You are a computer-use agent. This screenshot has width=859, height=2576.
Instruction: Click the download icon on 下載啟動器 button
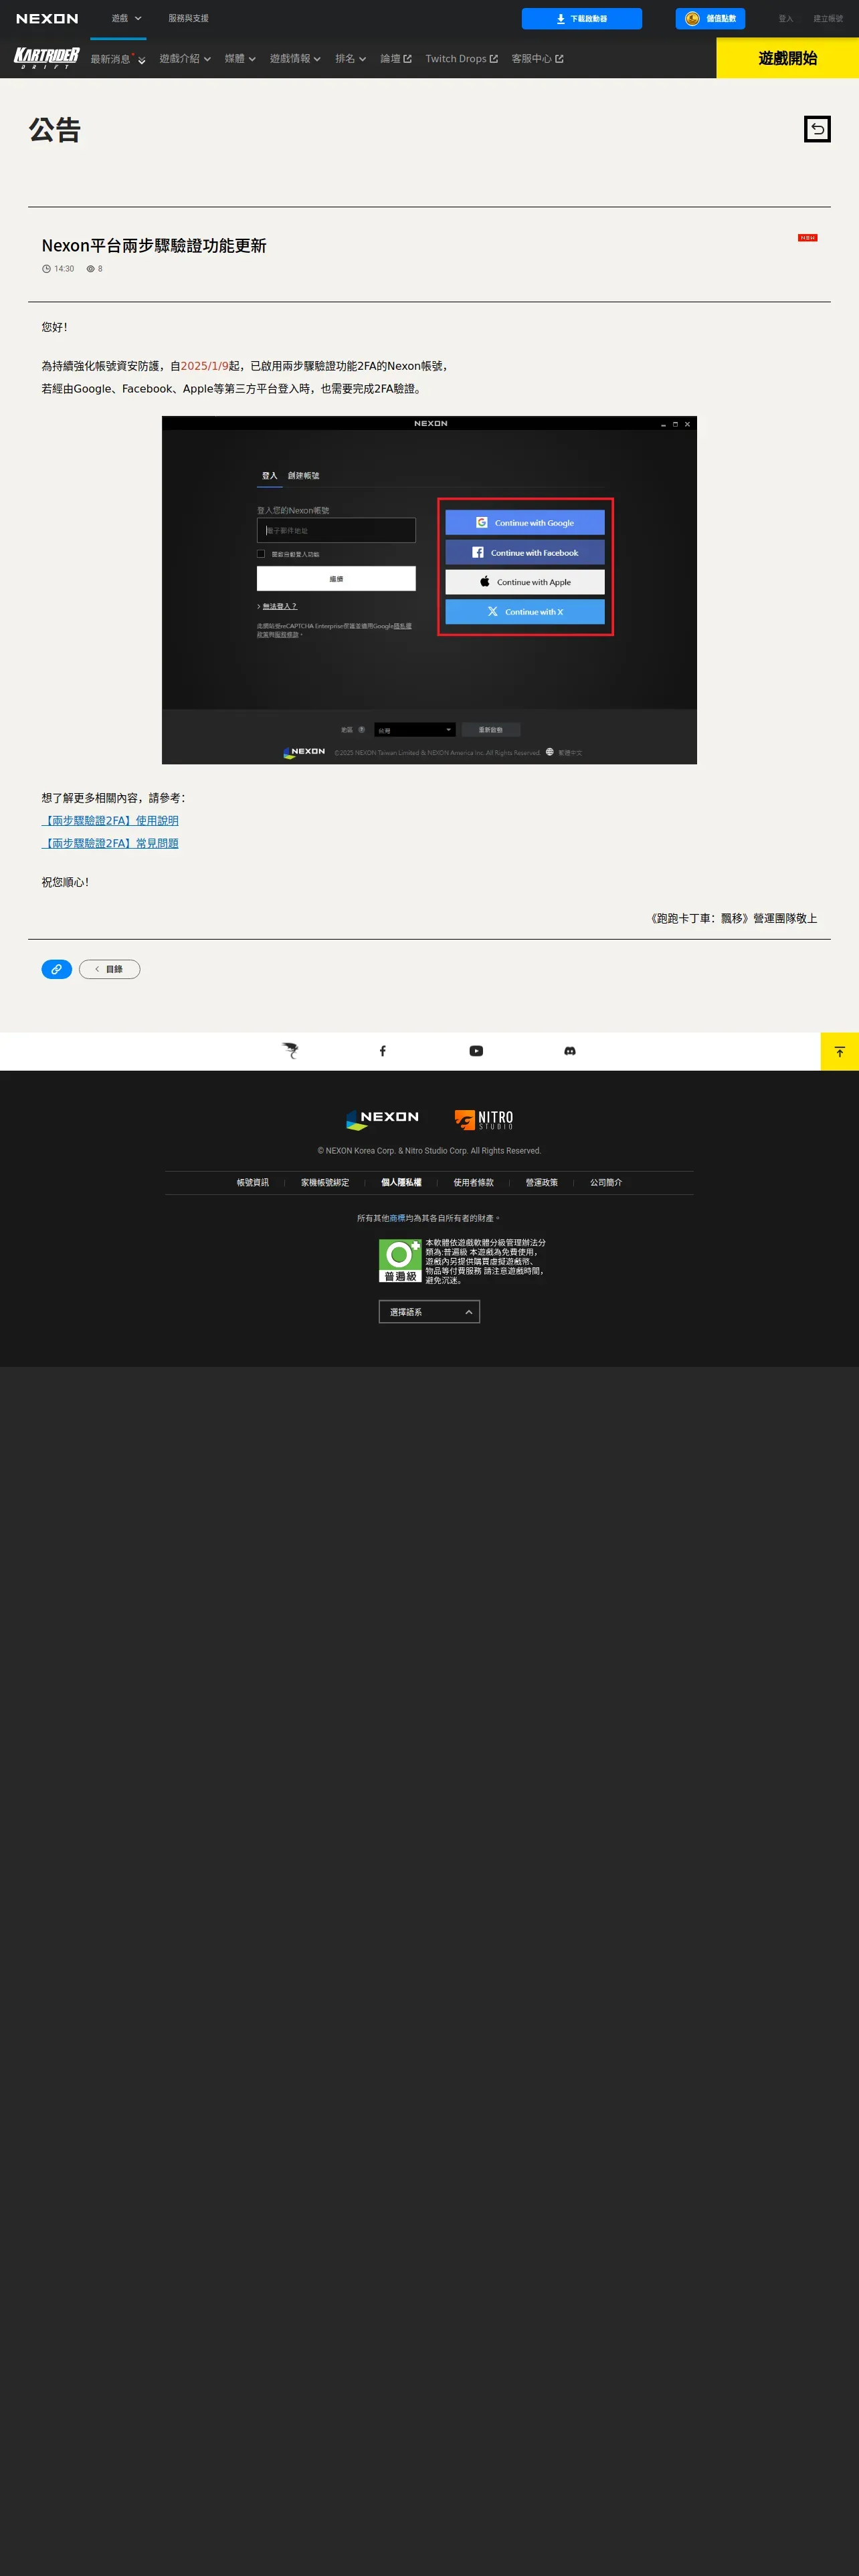pyautogui.click(x=561, y=19)
